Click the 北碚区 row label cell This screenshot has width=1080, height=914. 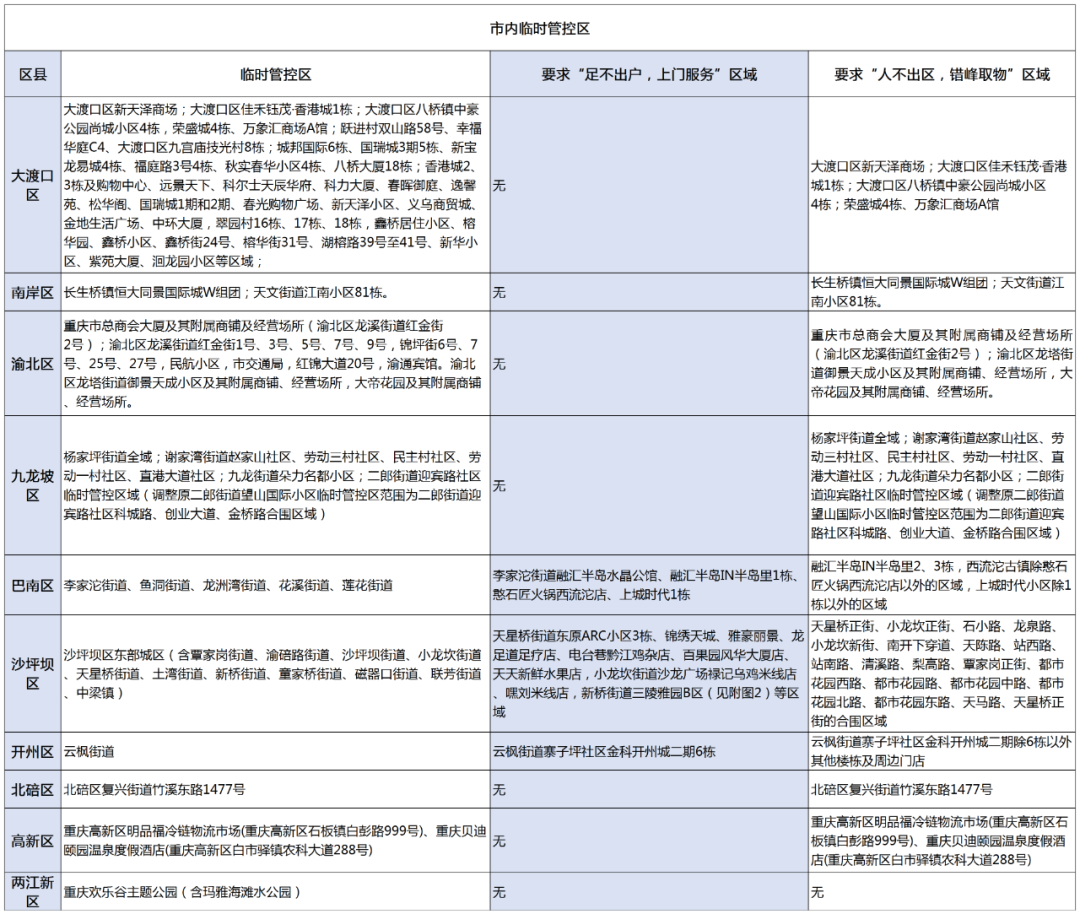click(x=32, y=789)
